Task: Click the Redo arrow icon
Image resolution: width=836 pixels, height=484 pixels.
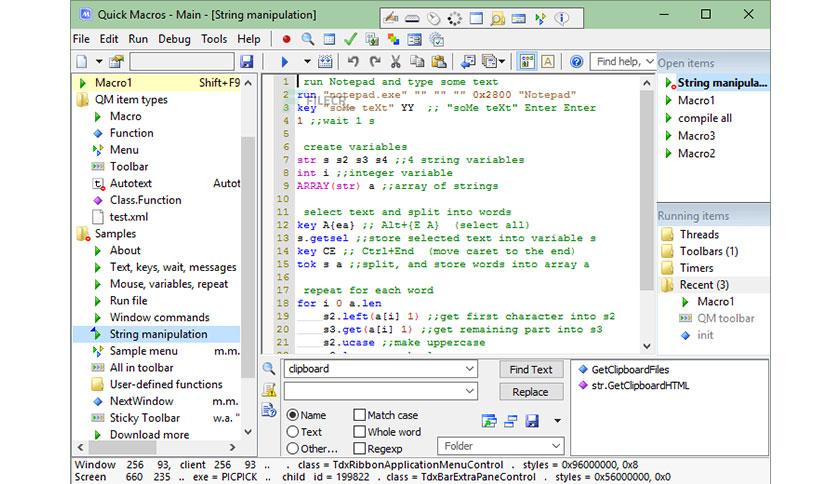Action: [x=375, y=62]
